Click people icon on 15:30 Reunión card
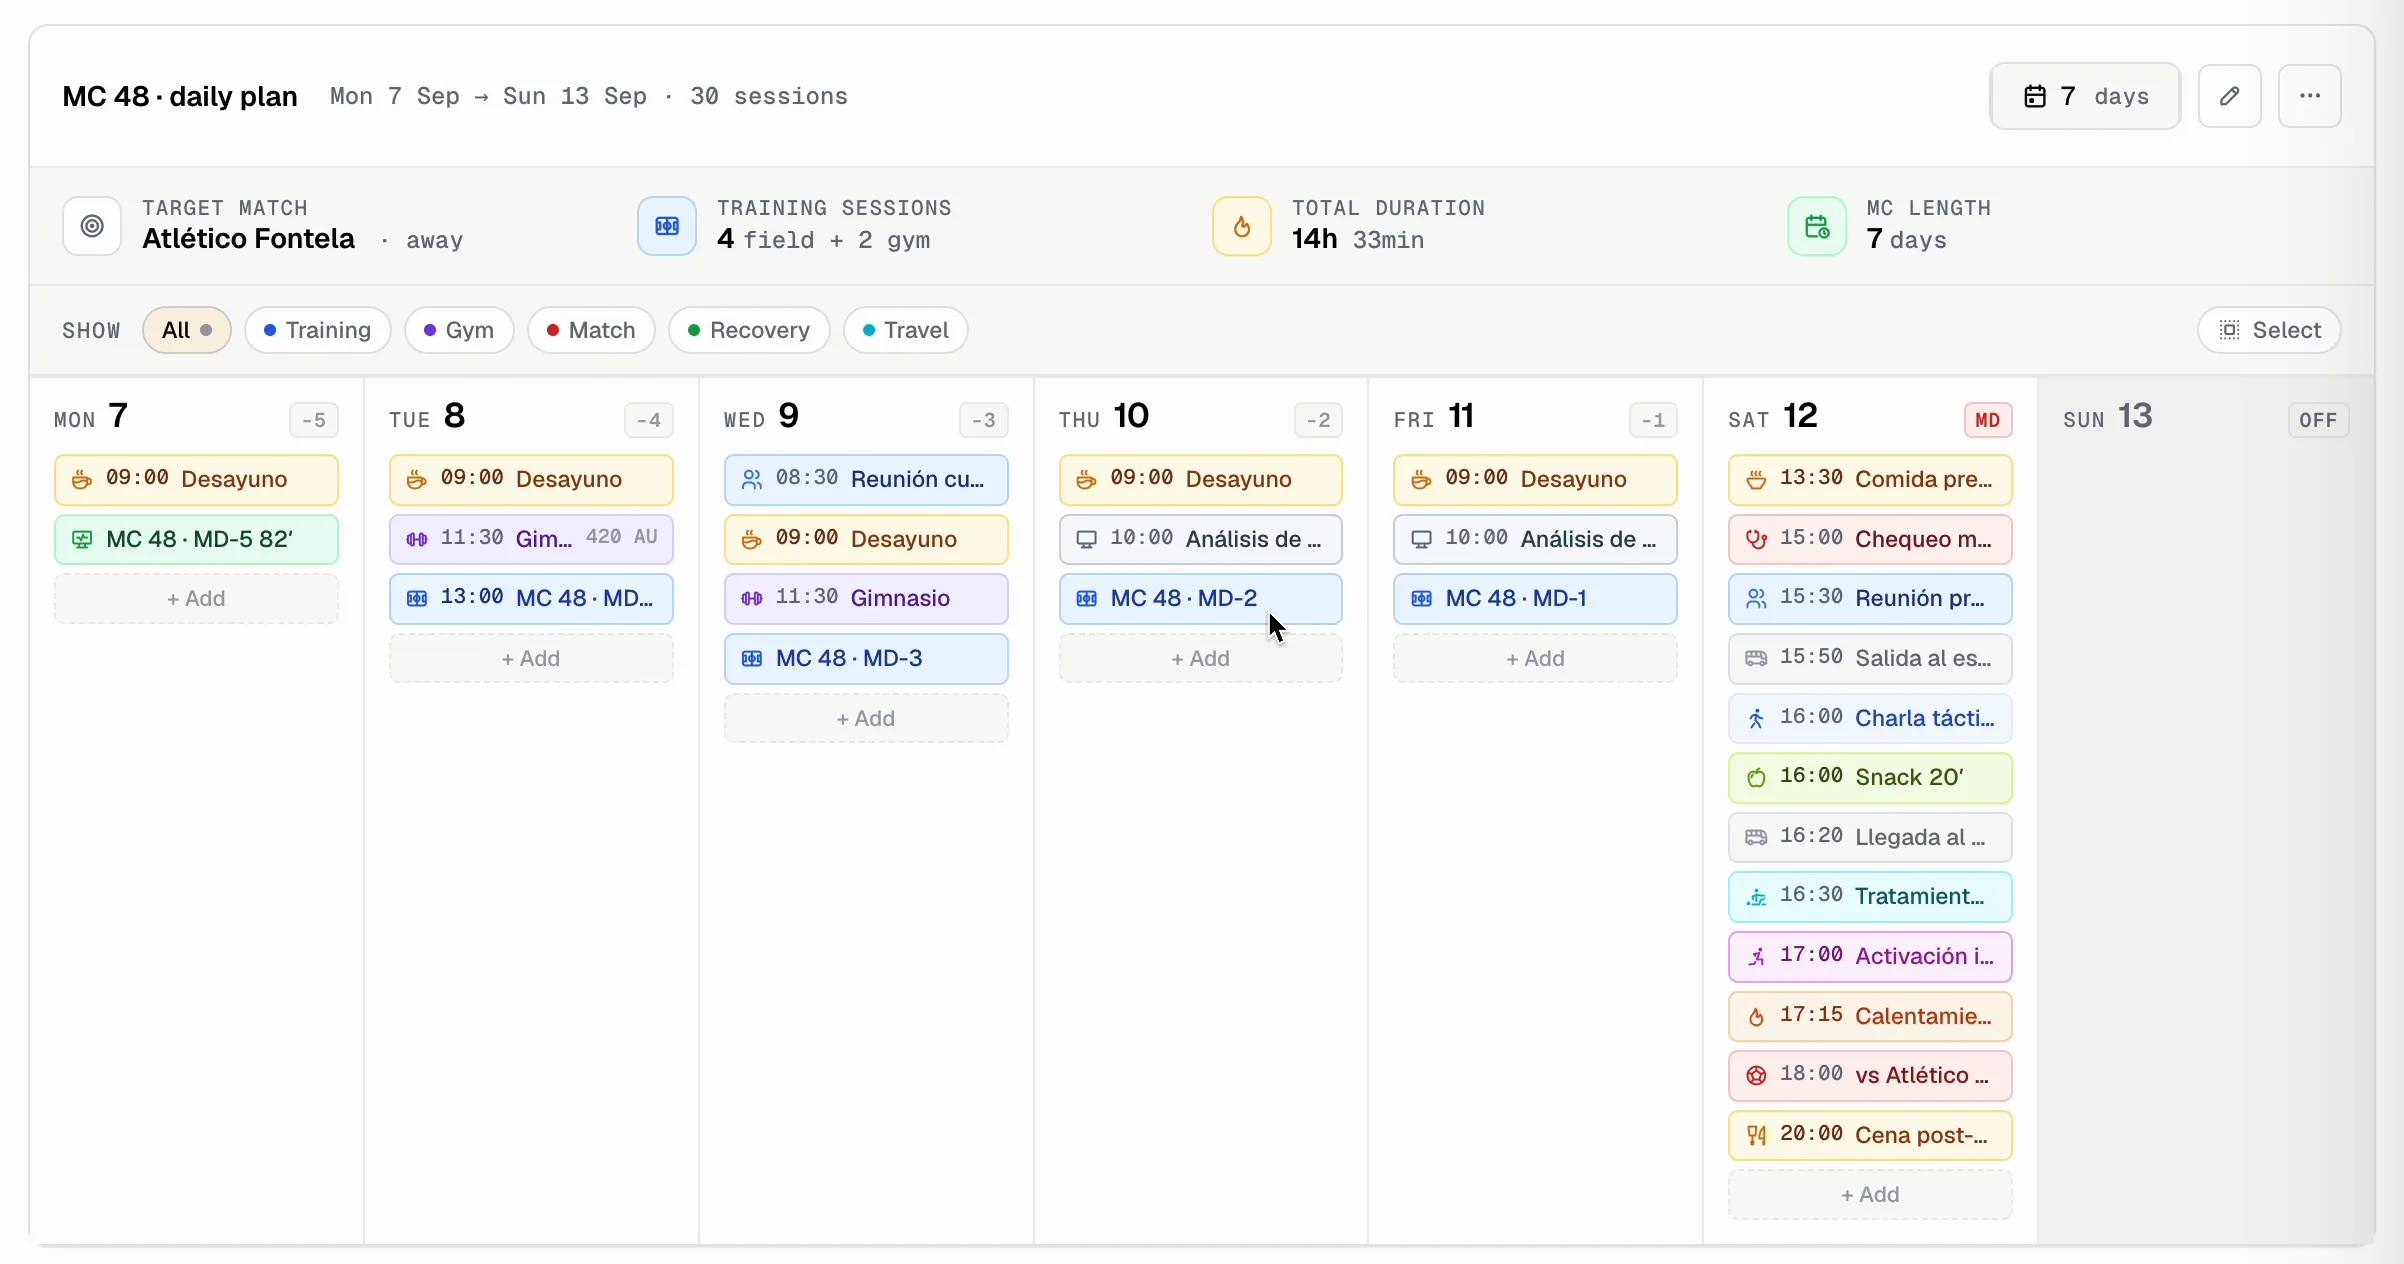This screenshot has width=2404, height=1264. point(1756,598)
